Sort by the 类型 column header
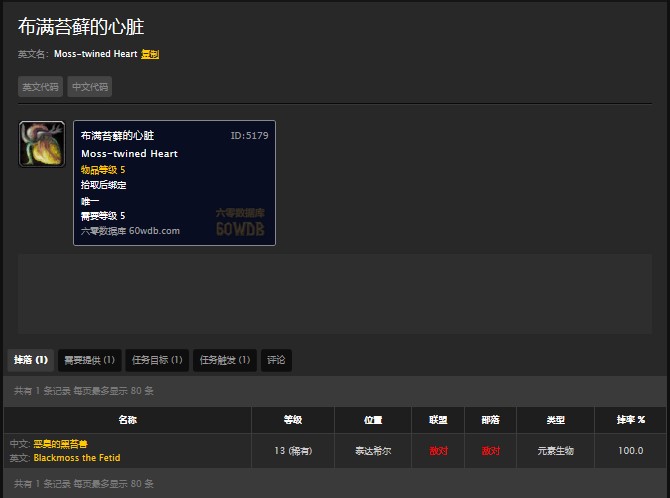The image size is (670, 498). [x=555, y=420]
